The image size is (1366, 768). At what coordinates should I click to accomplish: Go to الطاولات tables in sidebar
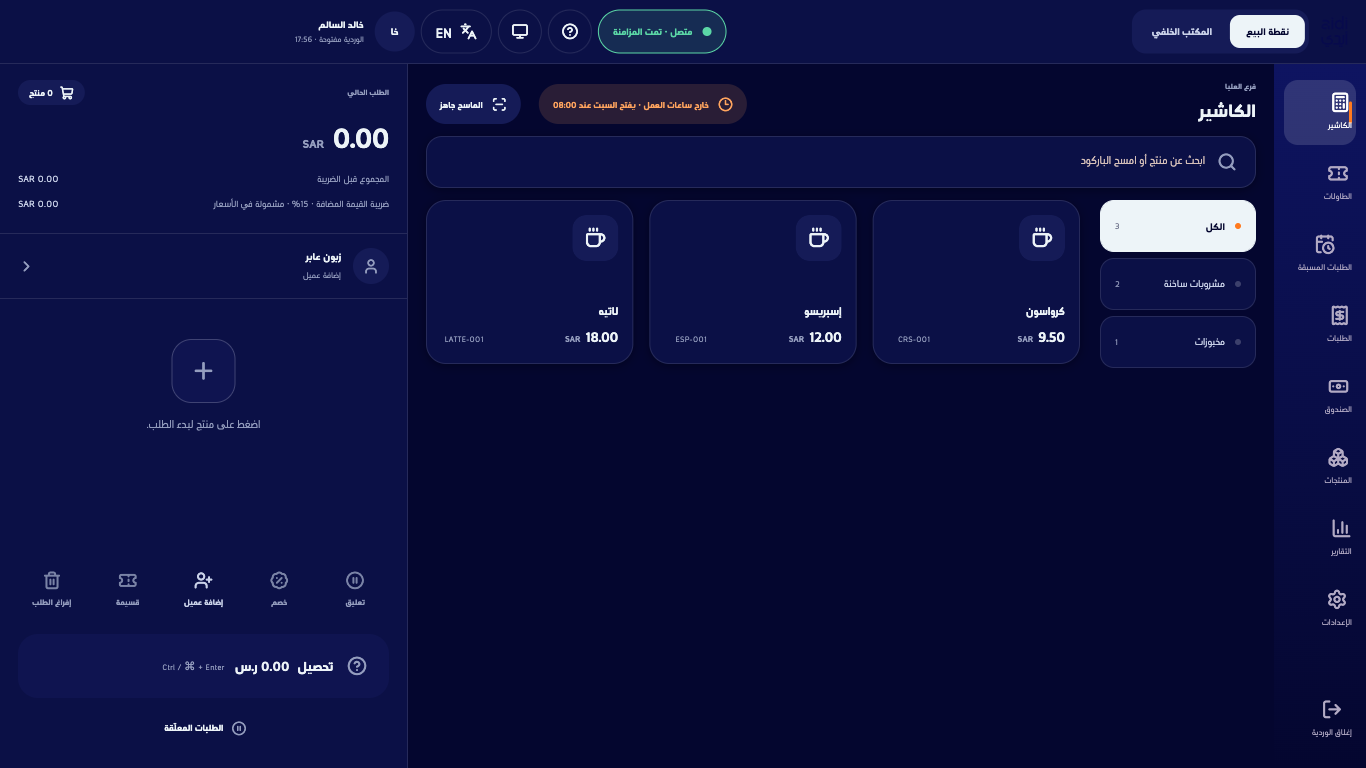(1337, 183)
